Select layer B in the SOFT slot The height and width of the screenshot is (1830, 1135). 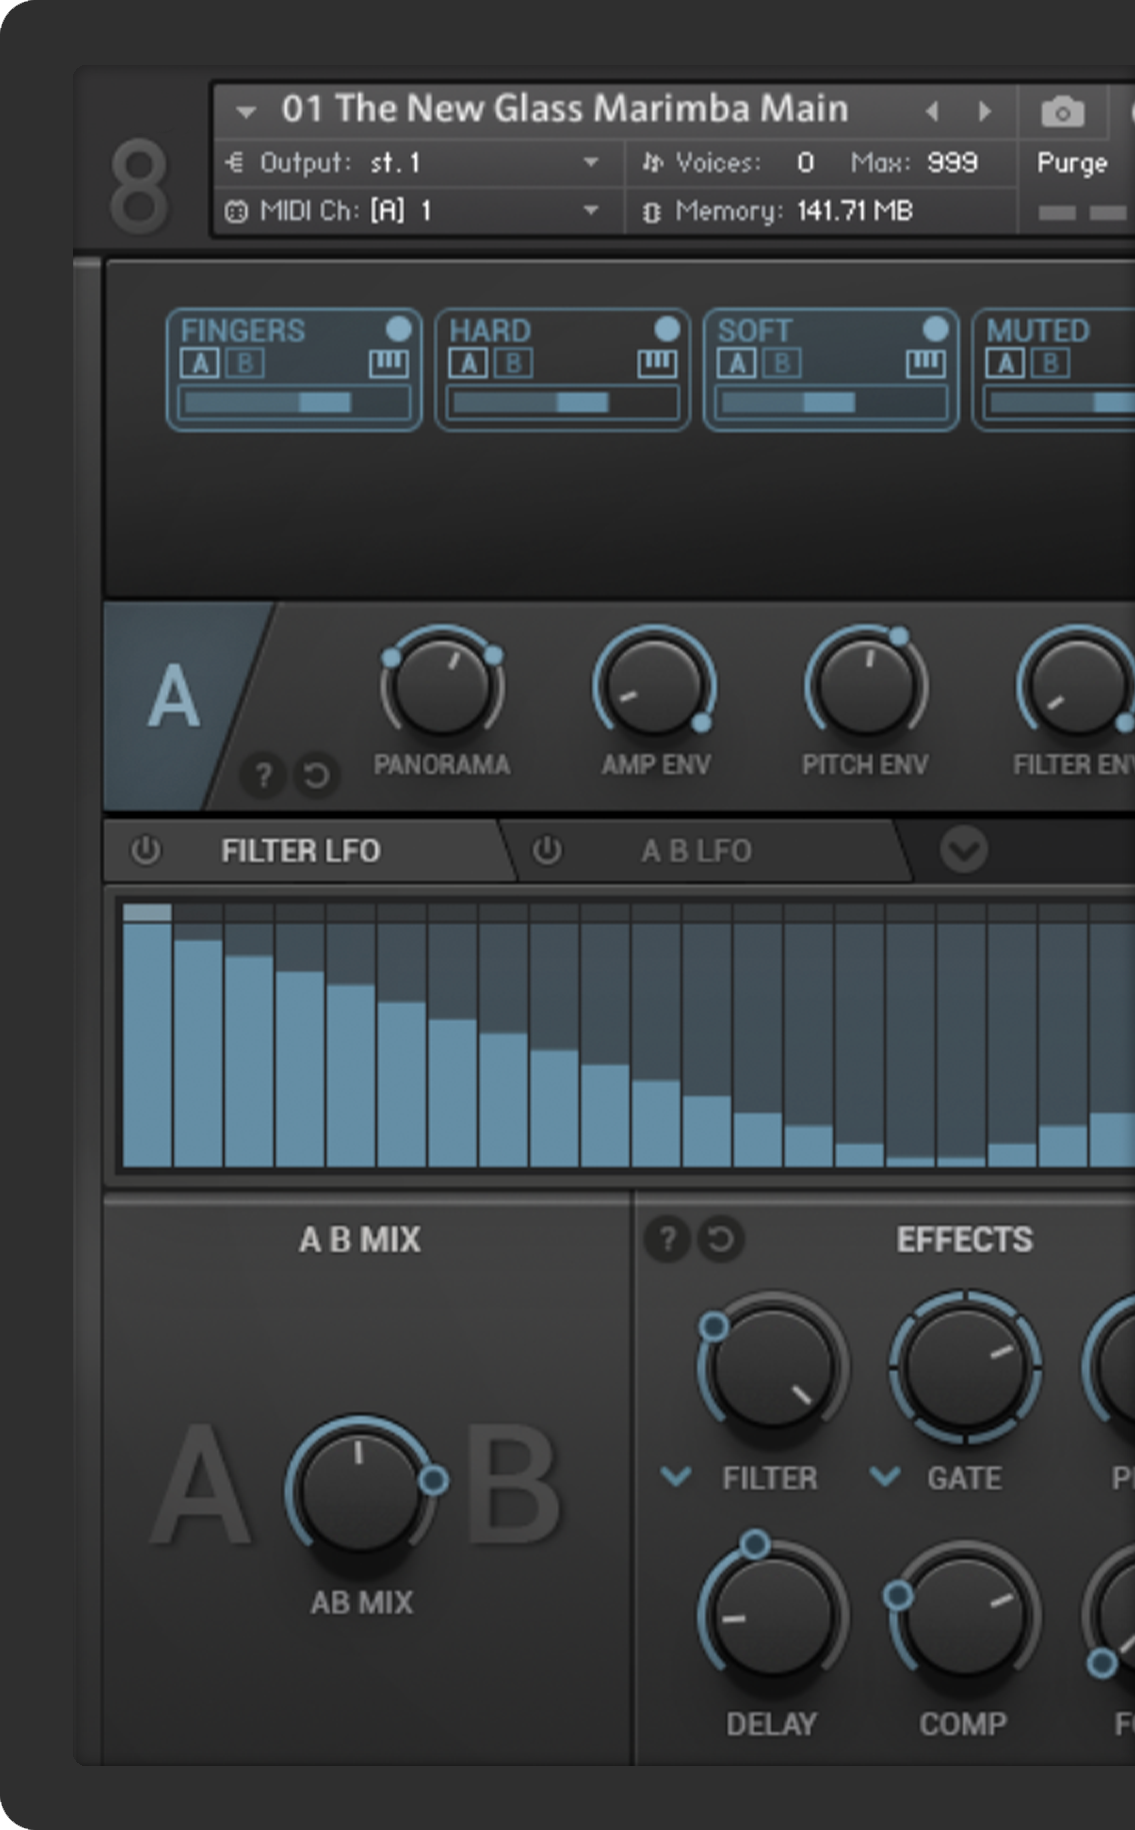tap(782, 363)
